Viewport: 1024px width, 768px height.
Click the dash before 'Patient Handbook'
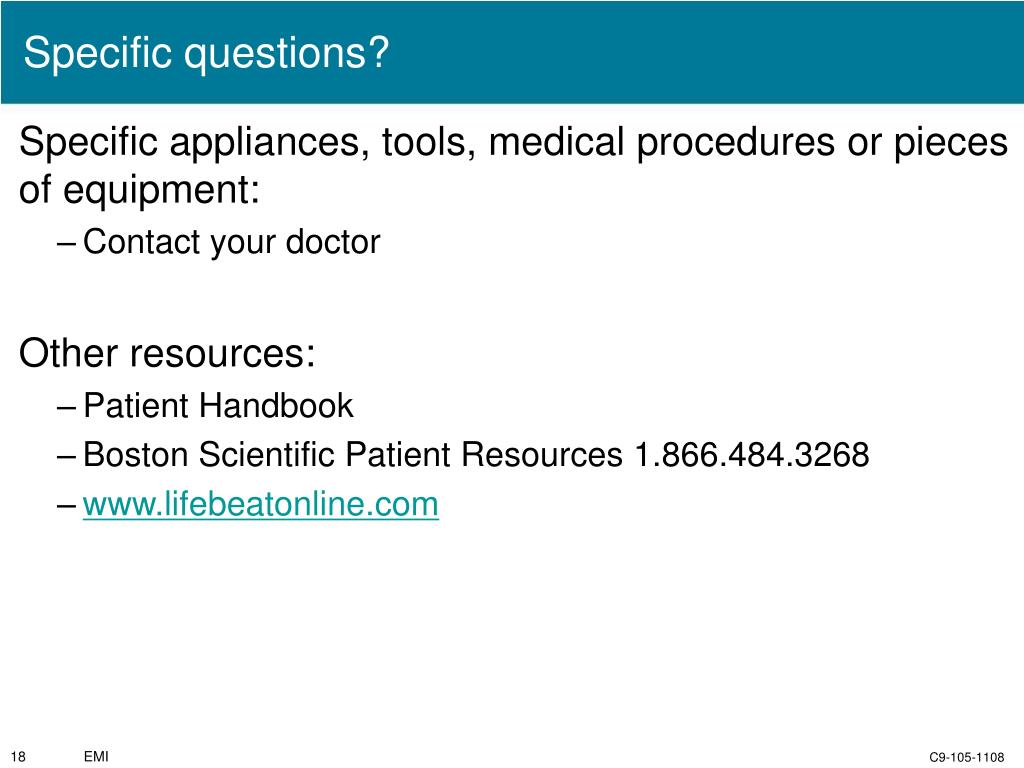(x=67, y=408)
